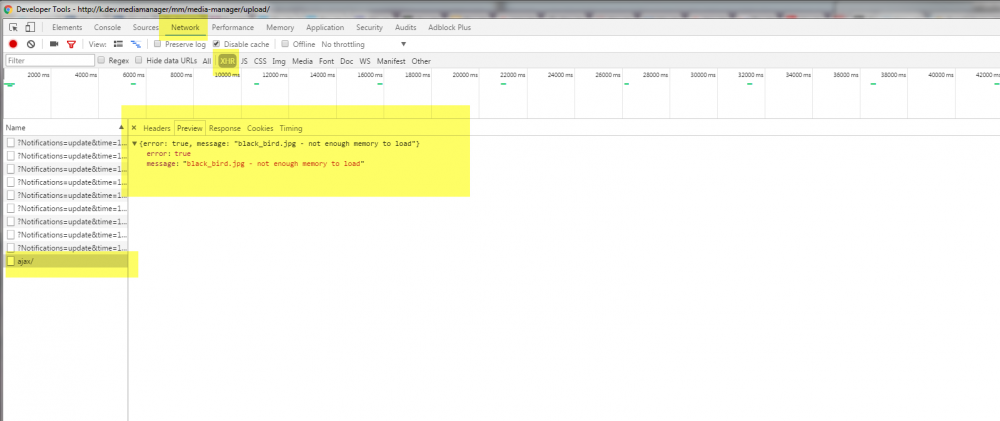Click the View label in toolbar
The width and height of the screenshot is (1000, 421).
click(x=97, y=45)
